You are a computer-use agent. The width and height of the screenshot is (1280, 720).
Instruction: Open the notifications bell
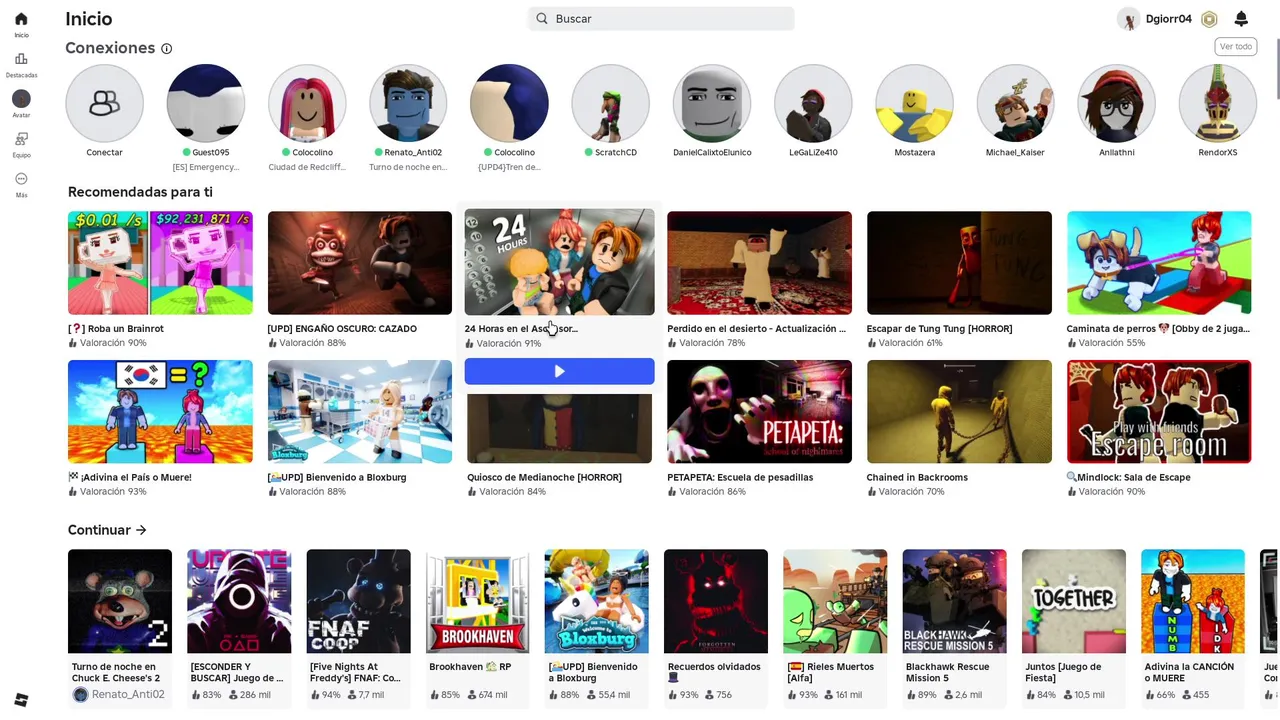click(1241, 19)
